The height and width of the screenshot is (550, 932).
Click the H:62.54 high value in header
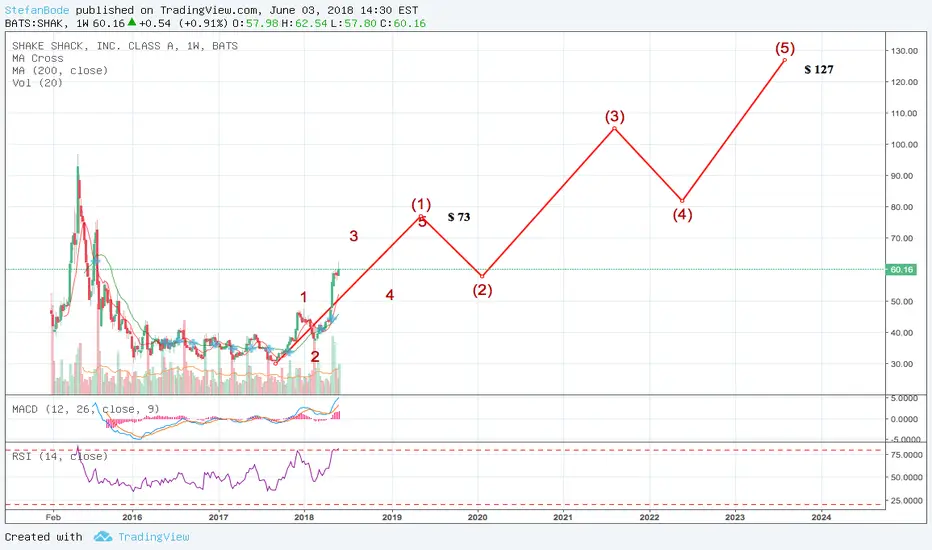click(304, 23)
